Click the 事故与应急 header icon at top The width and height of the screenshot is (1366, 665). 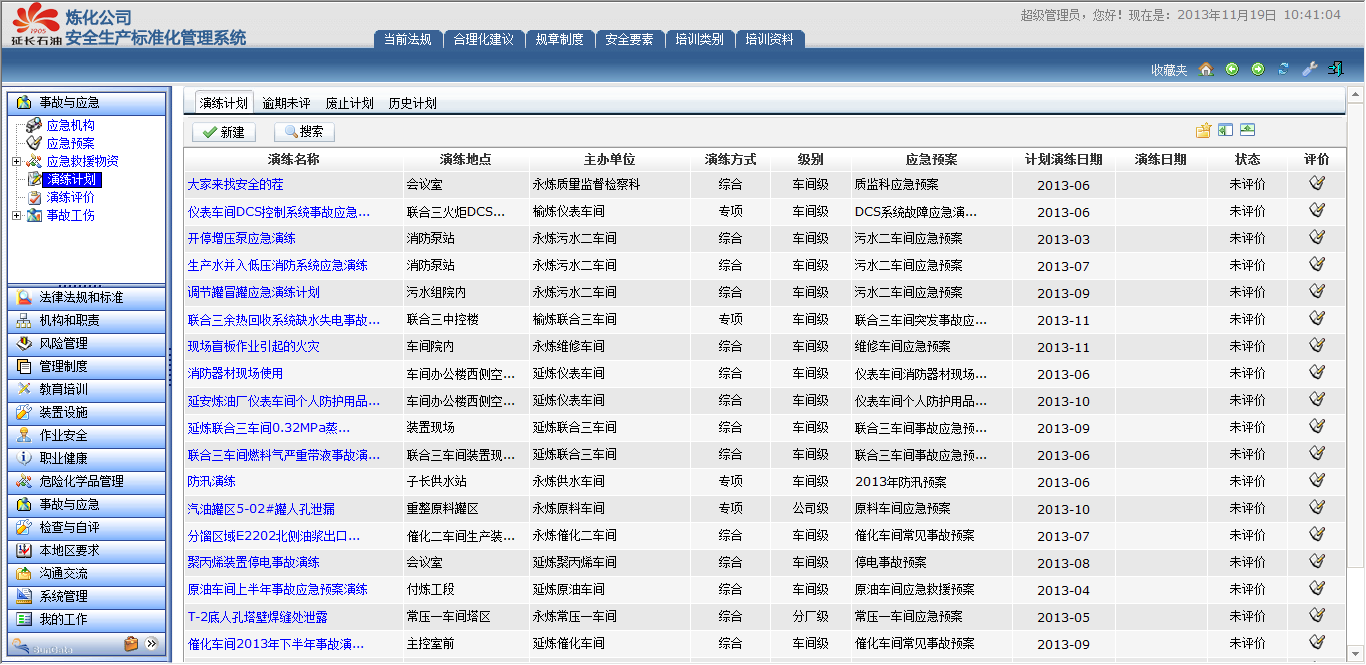point(24,103)
